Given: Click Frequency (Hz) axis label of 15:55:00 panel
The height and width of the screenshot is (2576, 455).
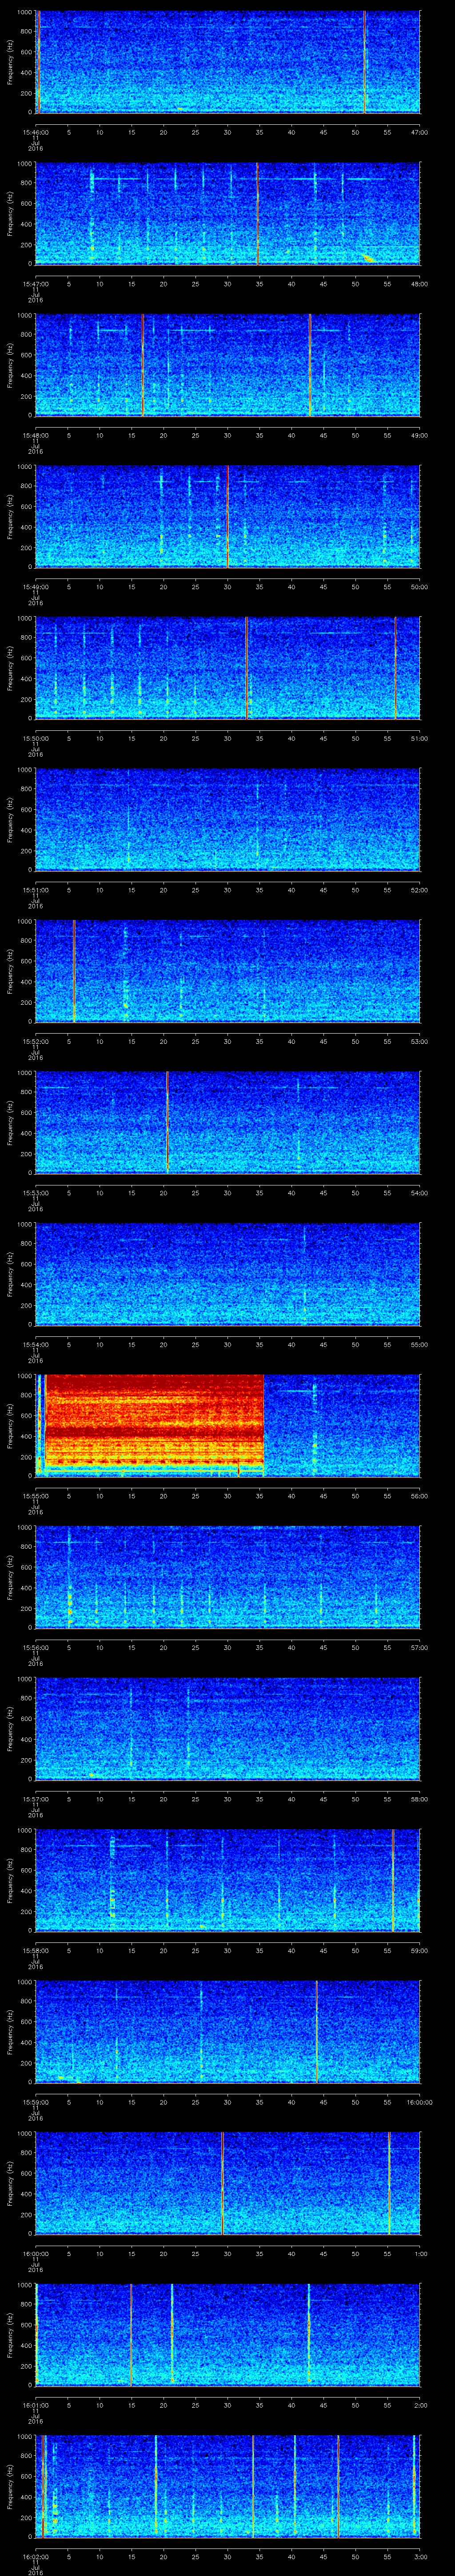Looking at the screenshot, I should pyautogui.click(x=10, y=1426).
